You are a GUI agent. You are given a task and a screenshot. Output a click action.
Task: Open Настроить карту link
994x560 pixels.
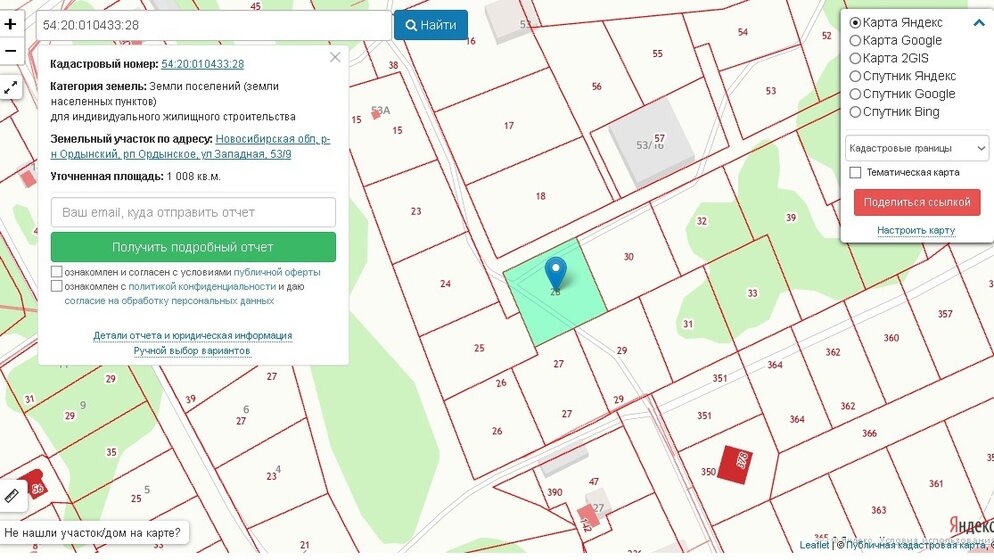pos(916,230)
